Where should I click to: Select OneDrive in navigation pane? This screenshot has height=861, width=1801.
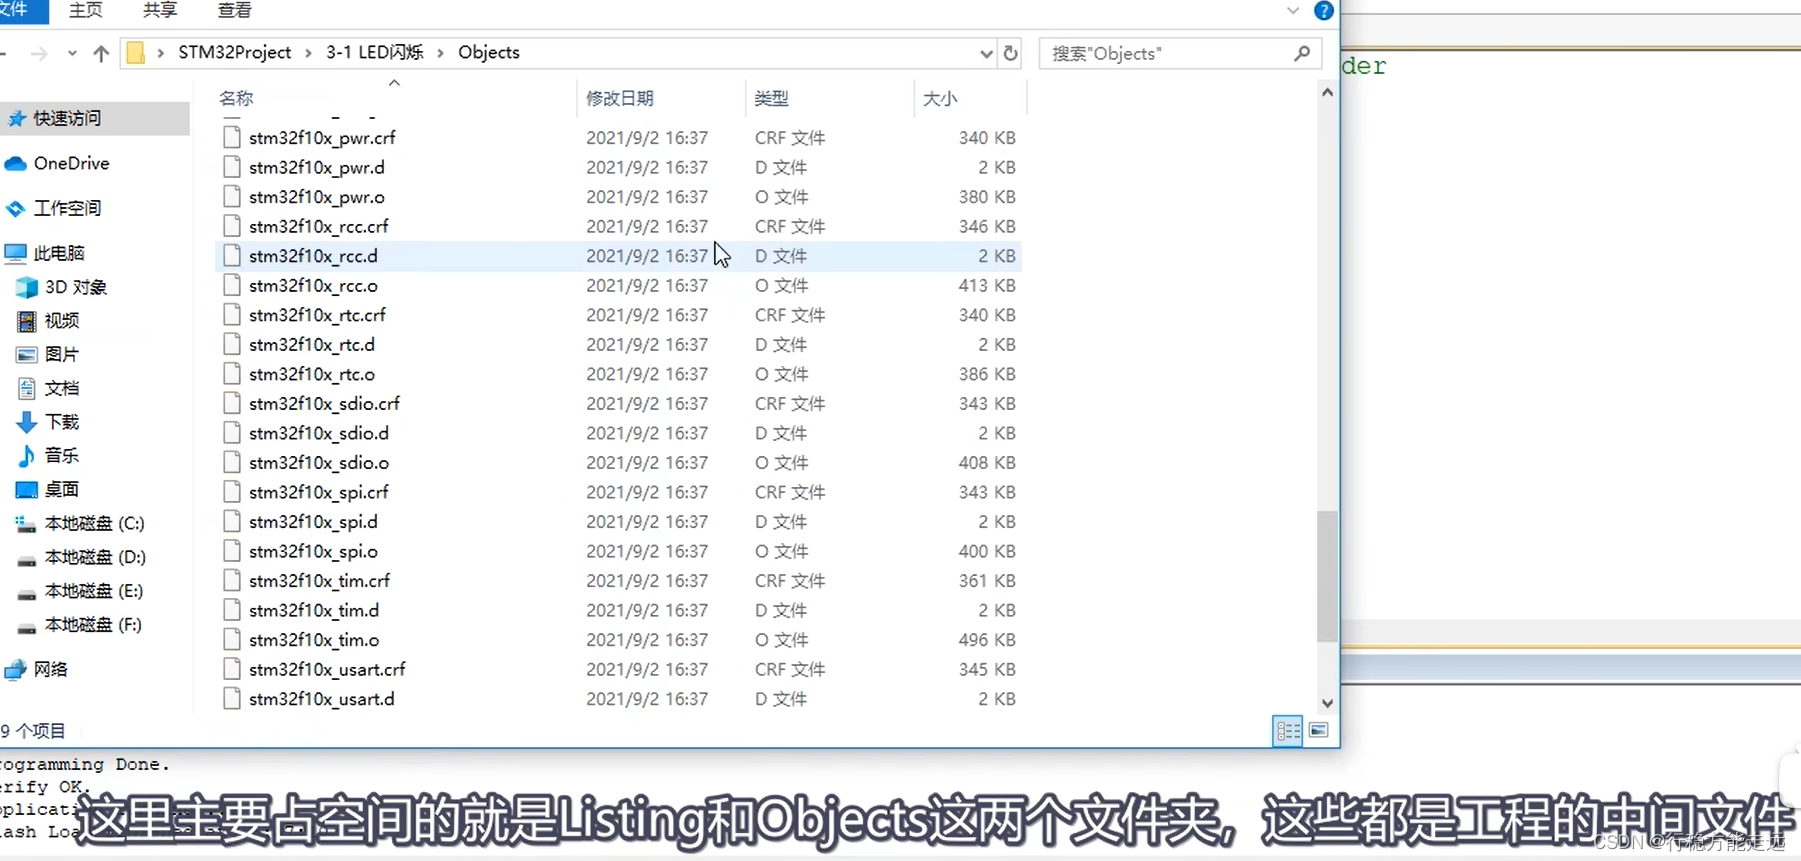(71, 163)
